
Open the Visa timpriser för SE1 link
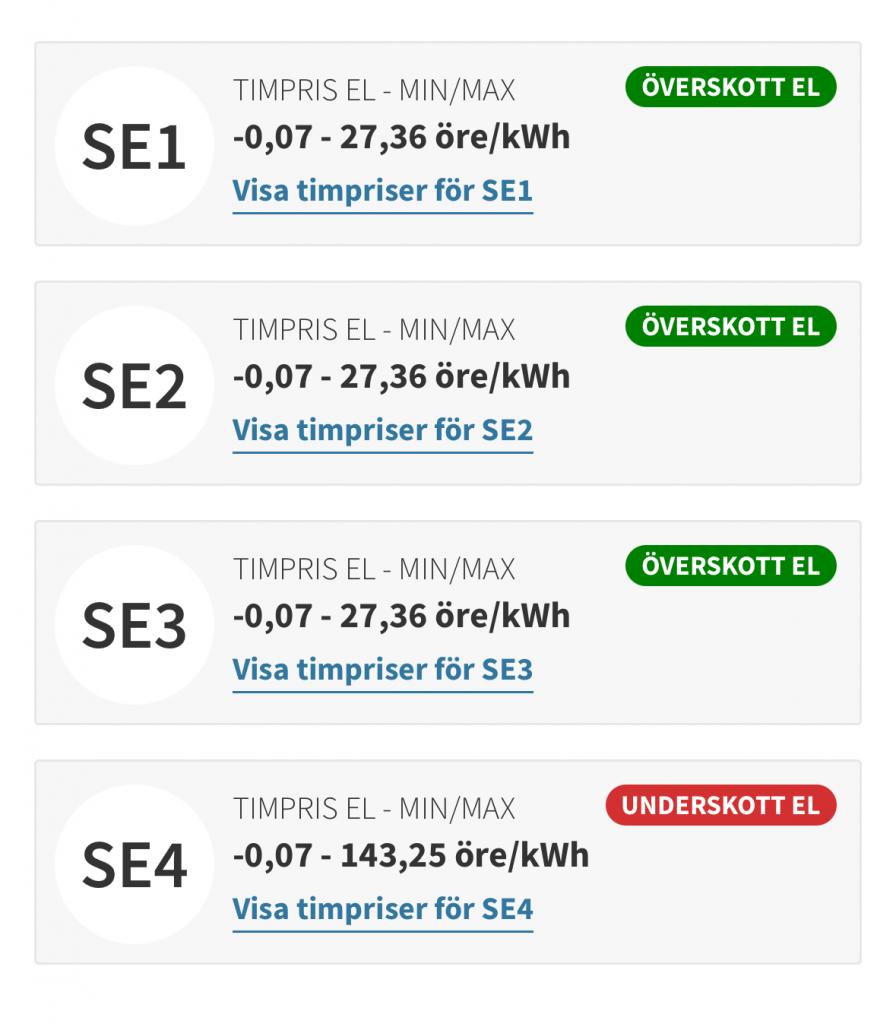click(x=383, y=192)
